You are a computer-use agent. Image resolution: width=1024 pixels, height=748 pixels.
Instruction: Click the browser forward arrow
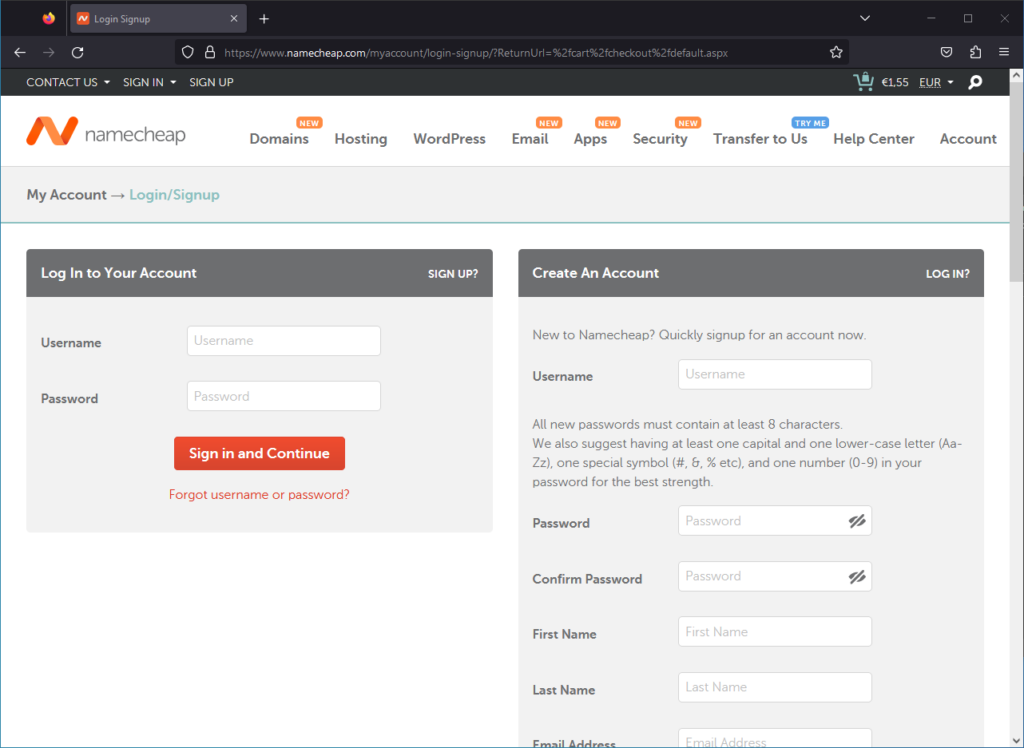pos(48,52)
